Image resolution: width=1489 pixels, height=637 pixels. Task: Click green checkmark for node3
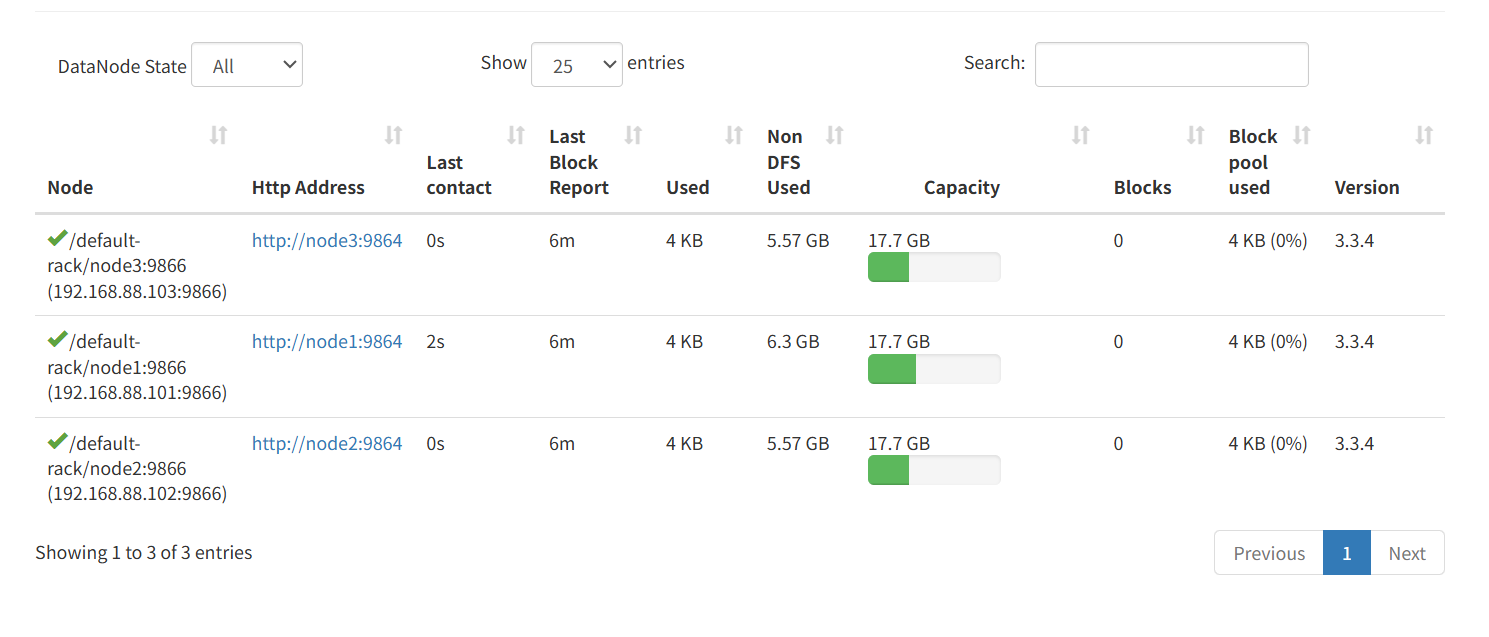click(57, 239)
